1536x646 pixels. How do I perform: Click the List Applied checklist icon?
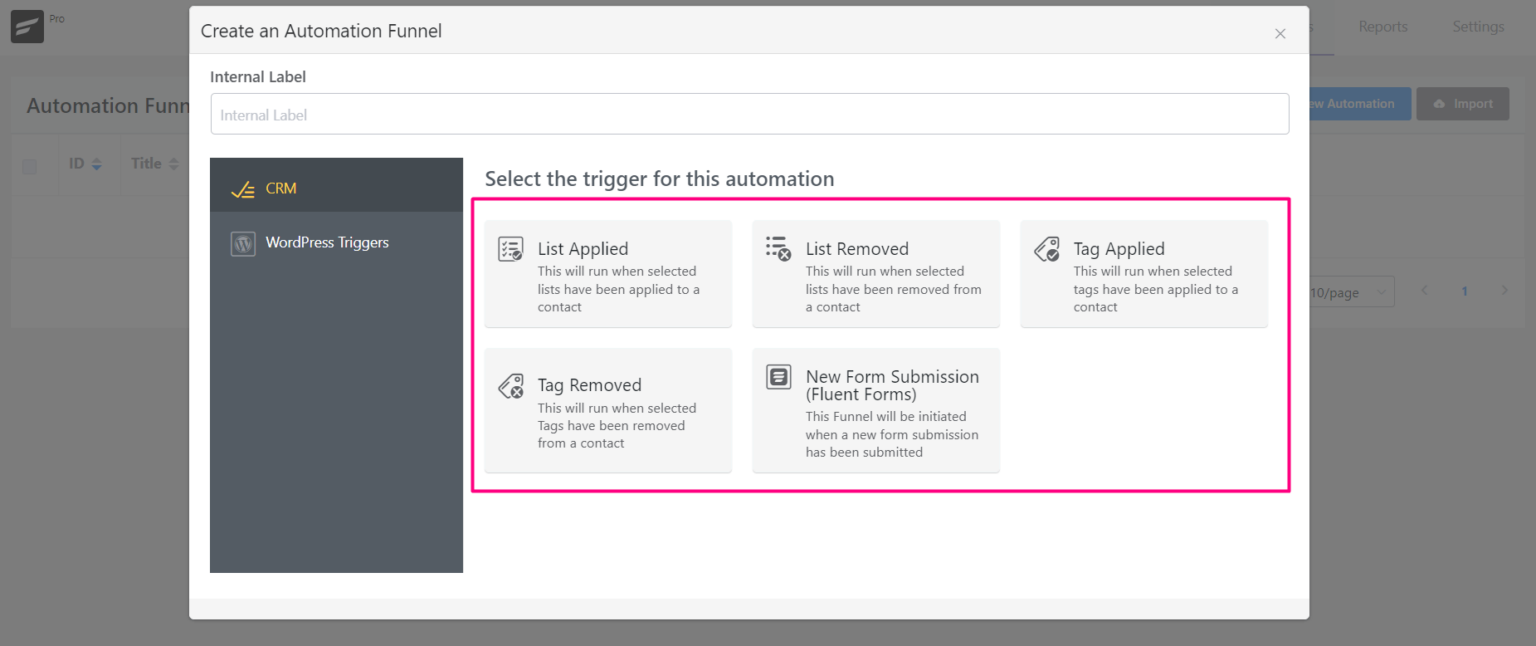click(x=510, y=249)
